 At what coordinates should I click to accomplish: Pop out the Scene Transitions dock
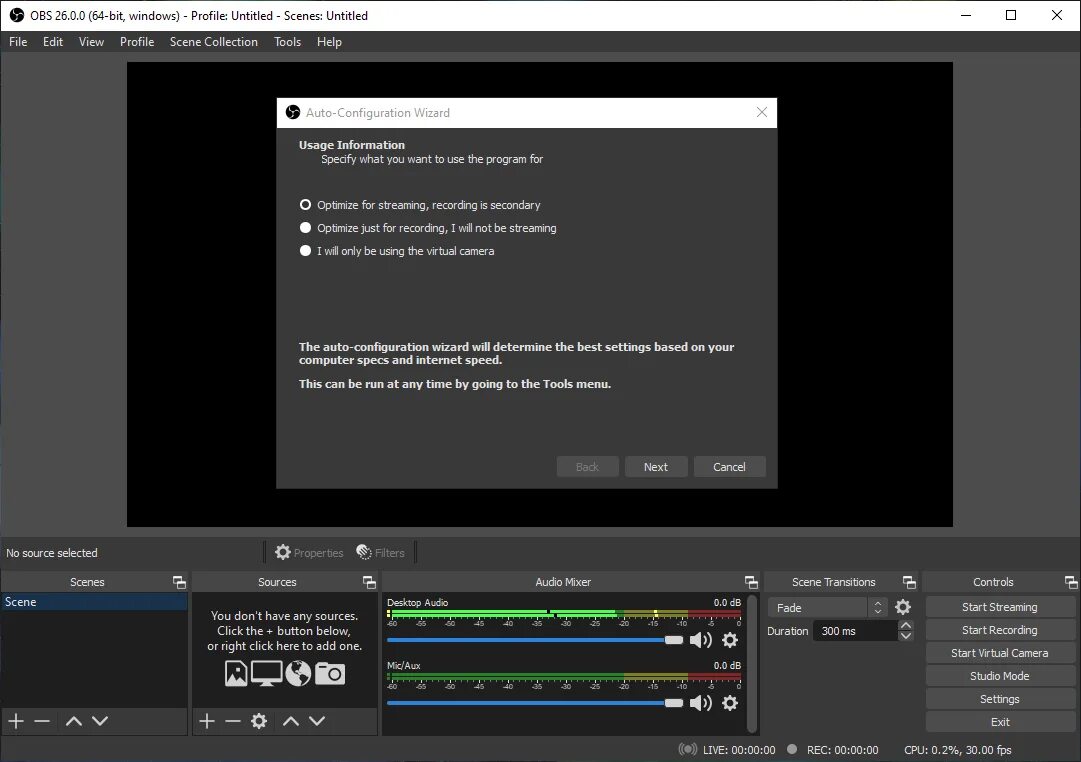[x=909, y=582]
